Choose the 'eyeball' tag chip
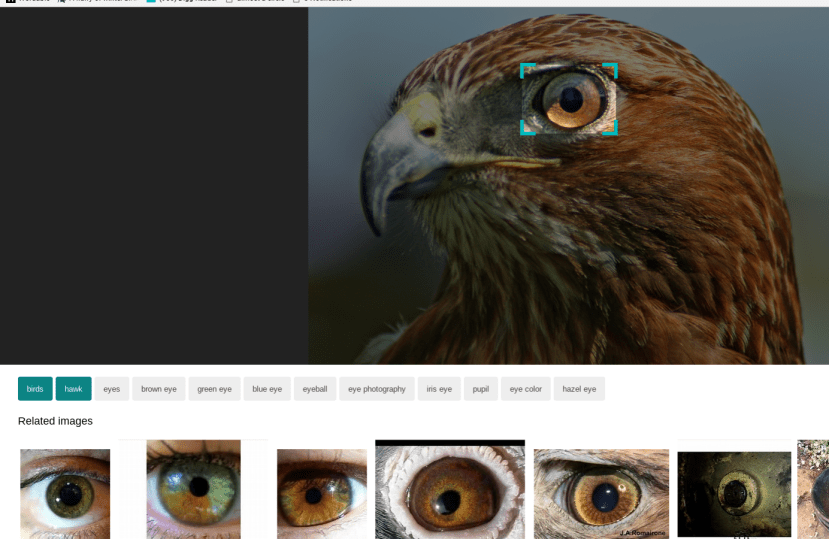This screenshot has width=829, height=539. click(x=315, y=389)
